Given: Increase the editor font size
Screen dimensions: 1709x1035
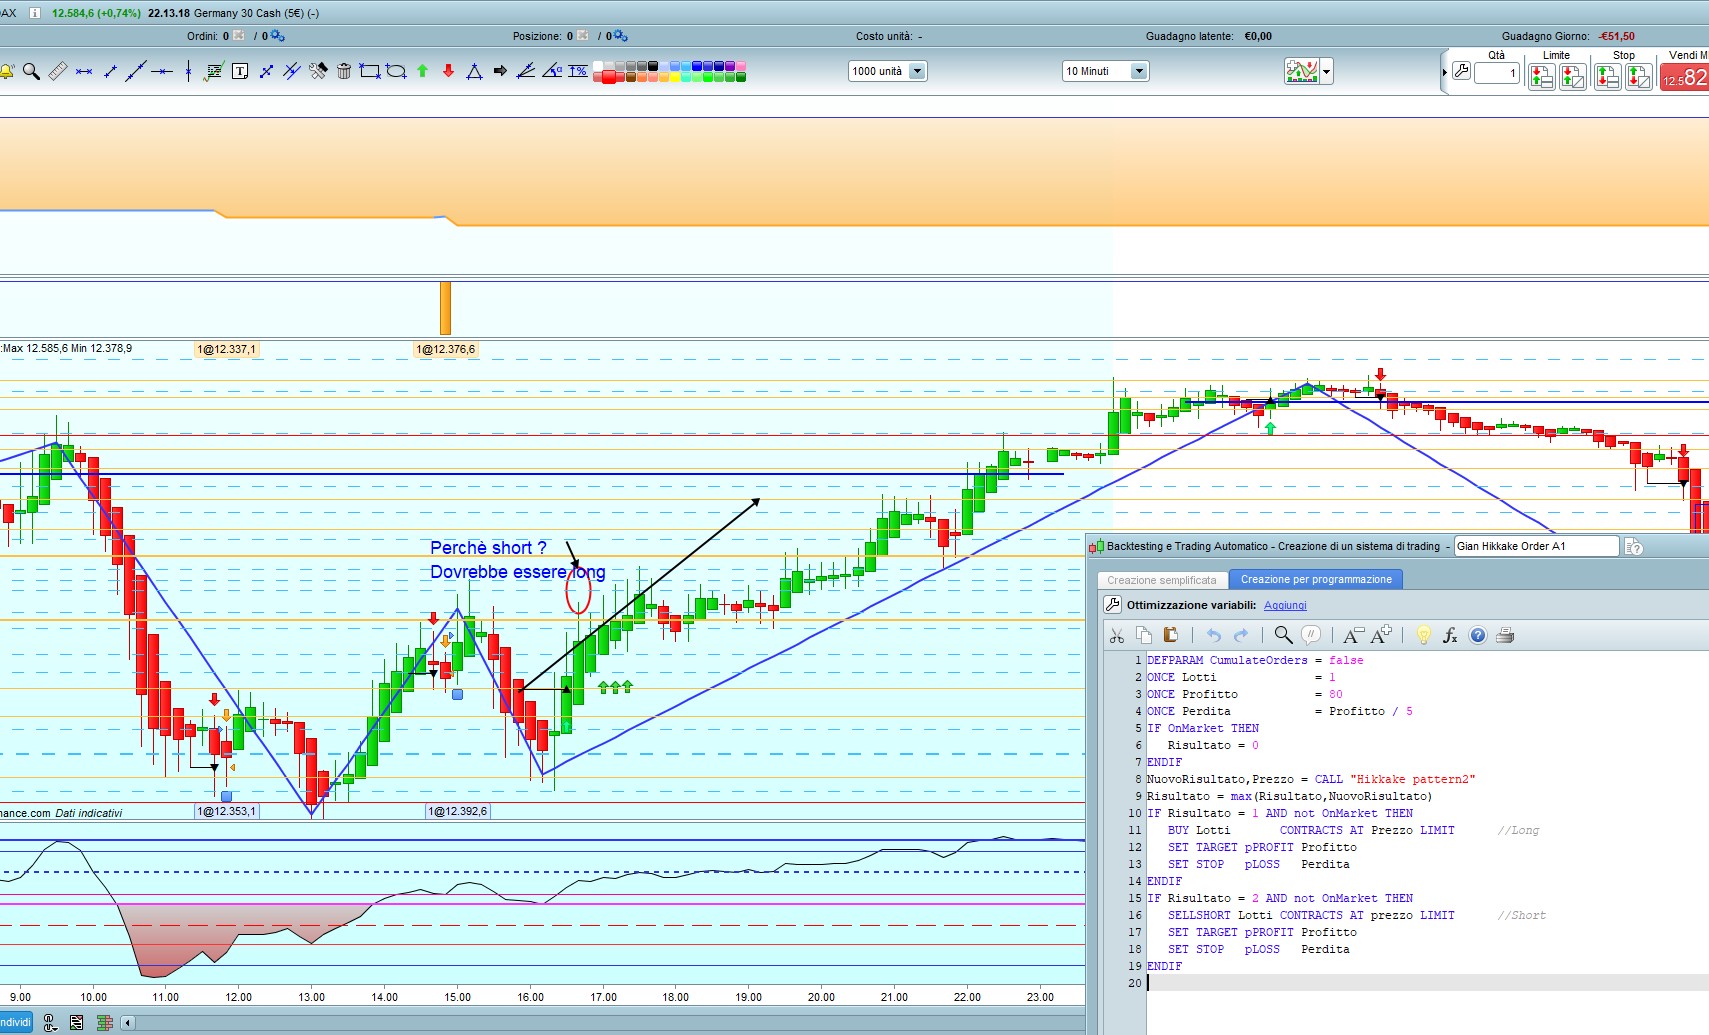Looking at the screenshot, I should [x=1381, y=635].
